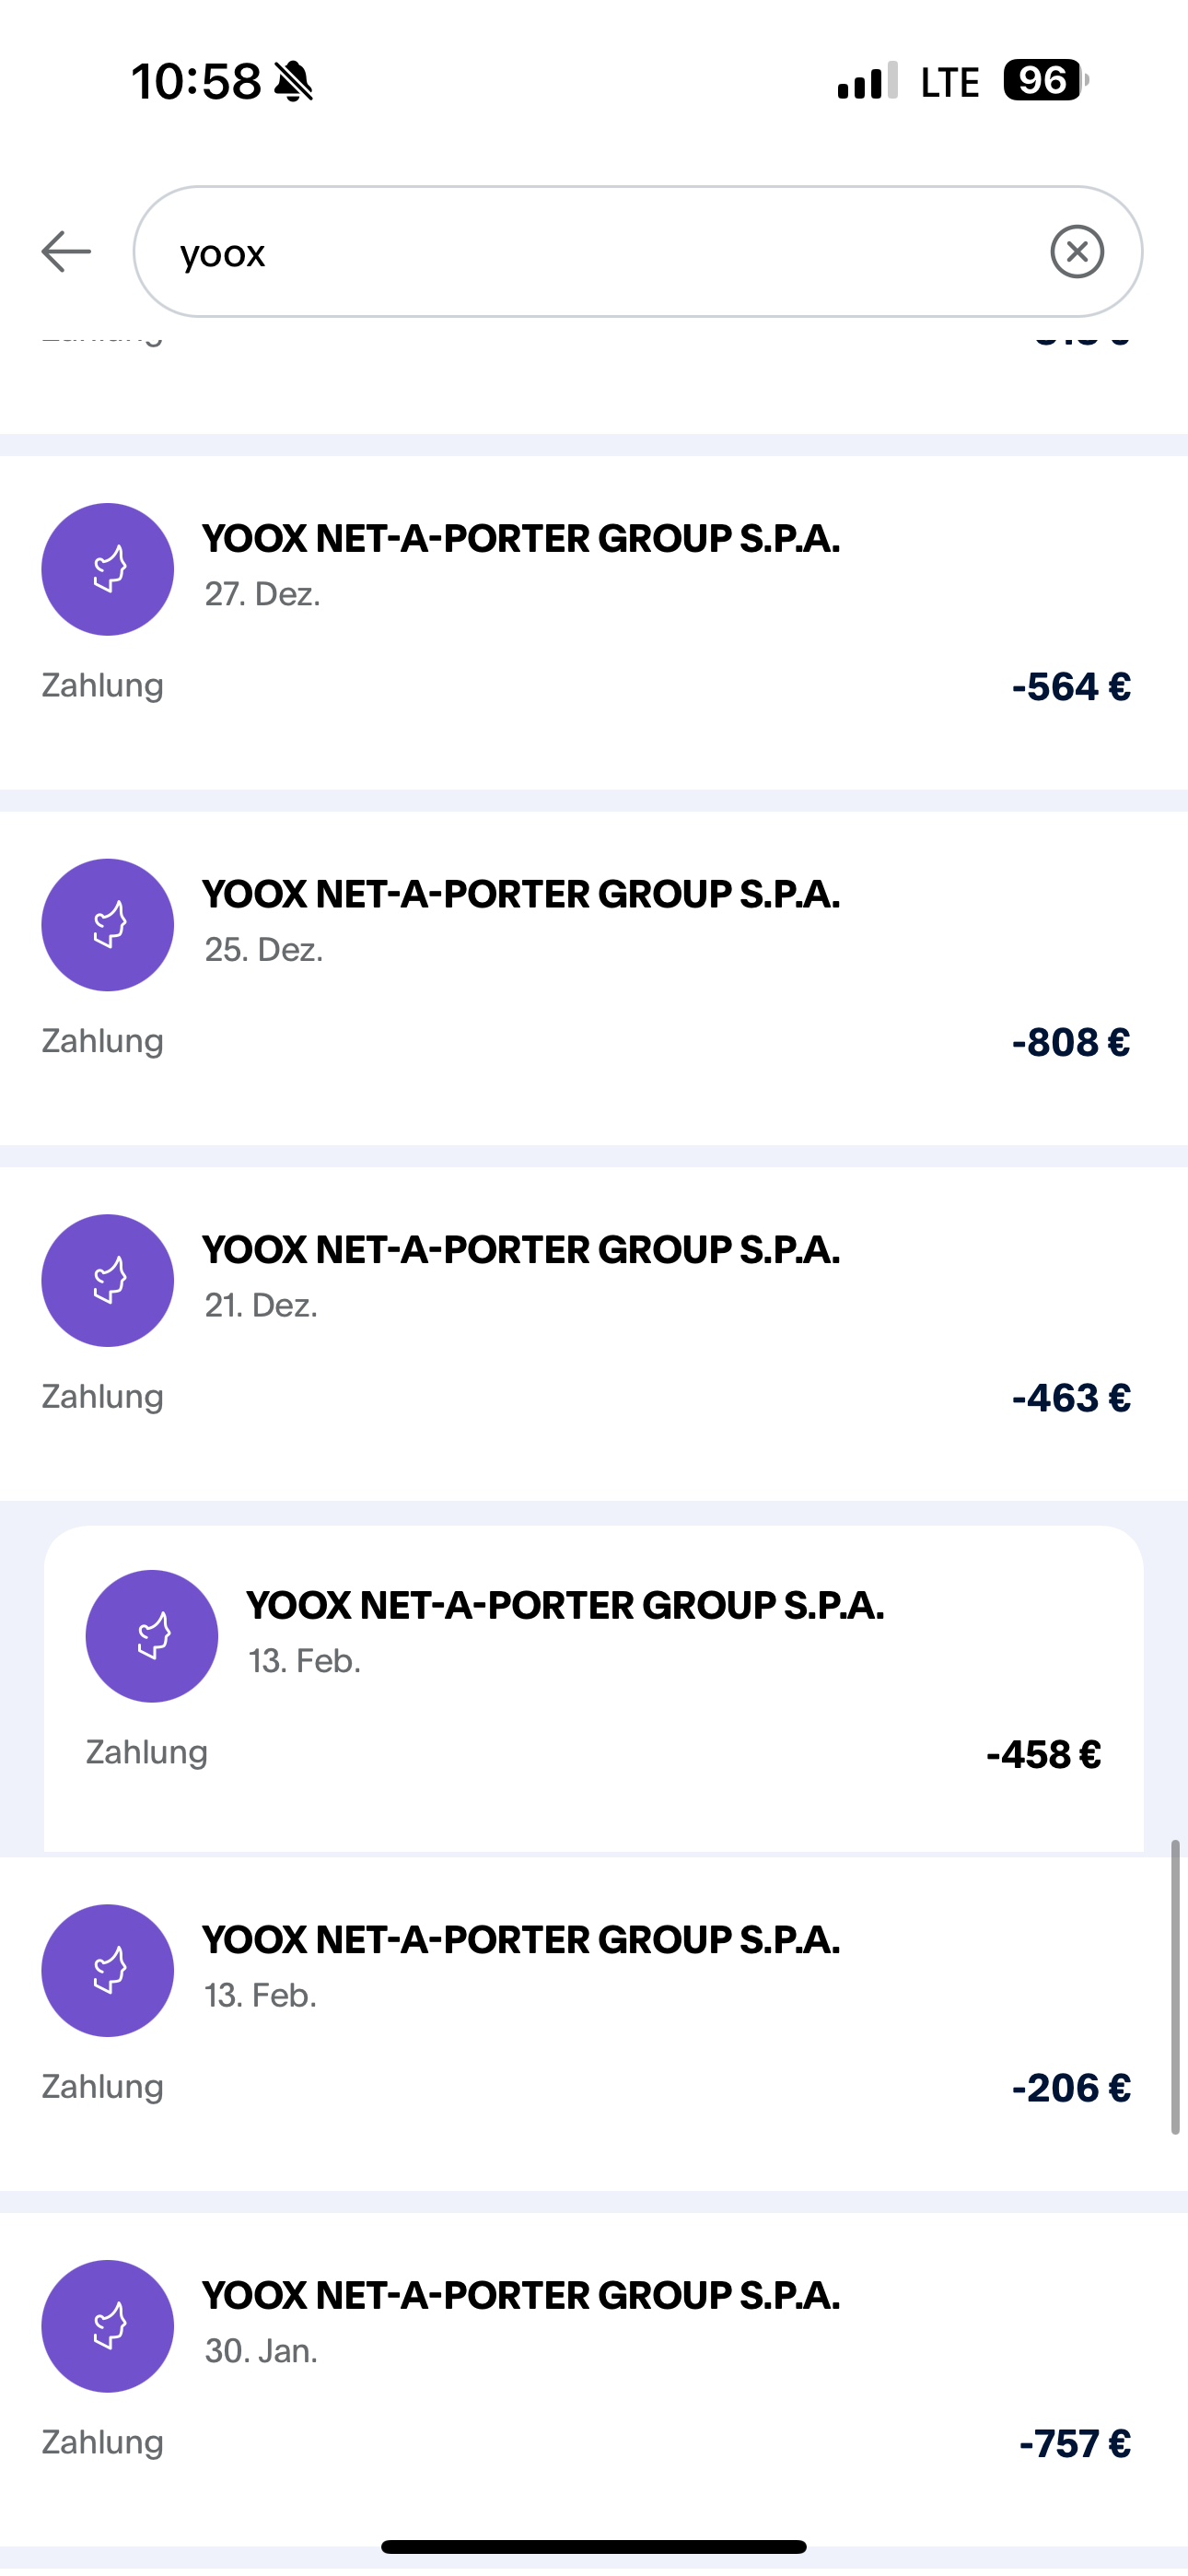Clear the yoox search text
1188x2576 pixels.
[x=1077, y=251]
